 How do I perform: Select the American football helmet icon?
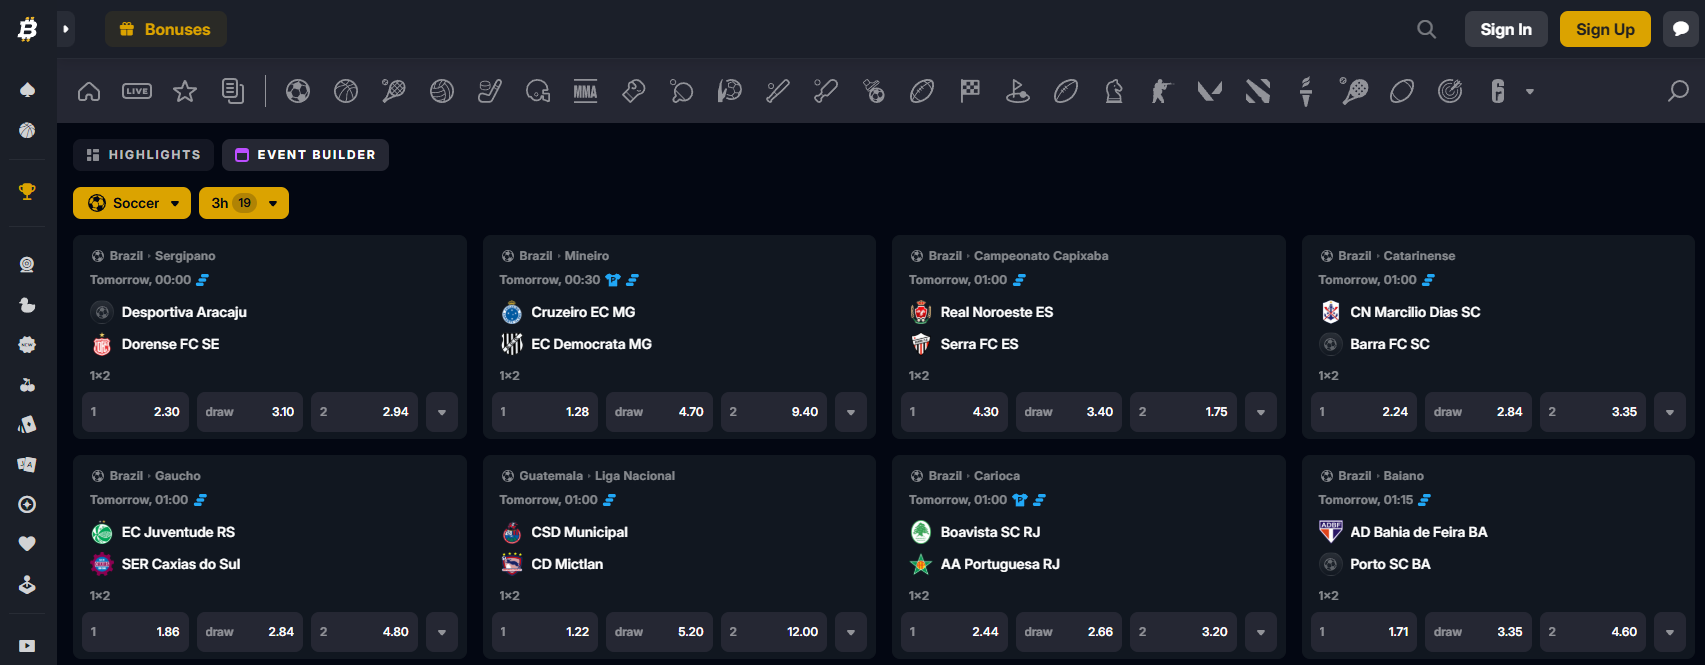tap(538, 91)
